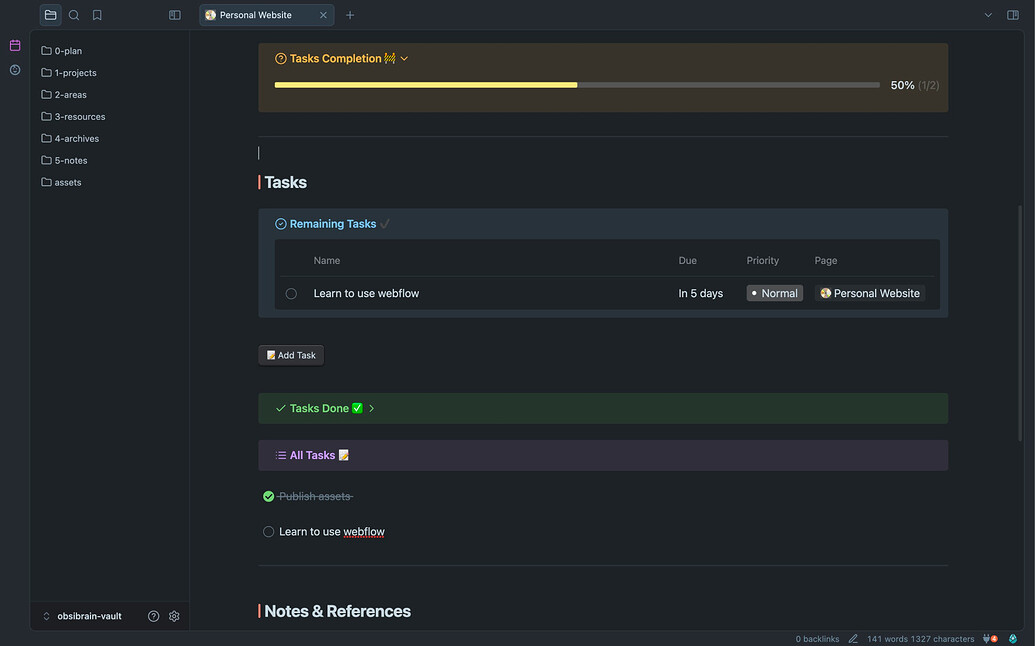1035x646 pixels.
Task: Click the pencil edit icon in the status bar
Action: pyautogui.click(x=853, y=638)
